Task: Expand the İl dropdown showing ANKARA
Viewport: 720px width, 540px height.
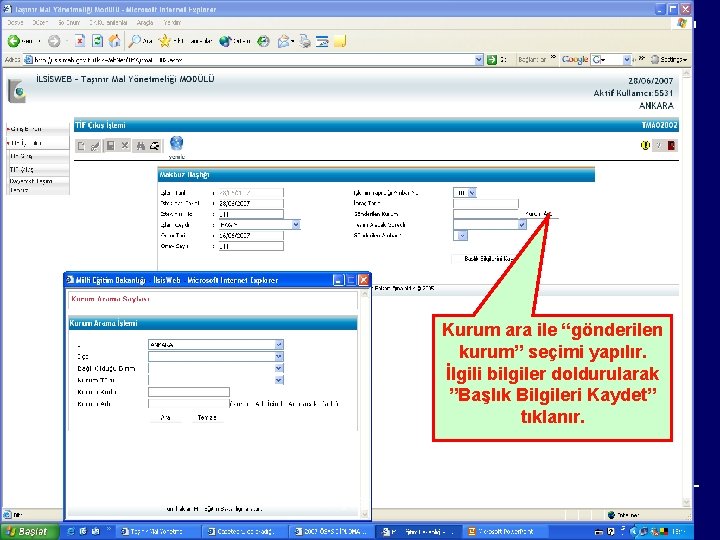Action: point(279,344)
